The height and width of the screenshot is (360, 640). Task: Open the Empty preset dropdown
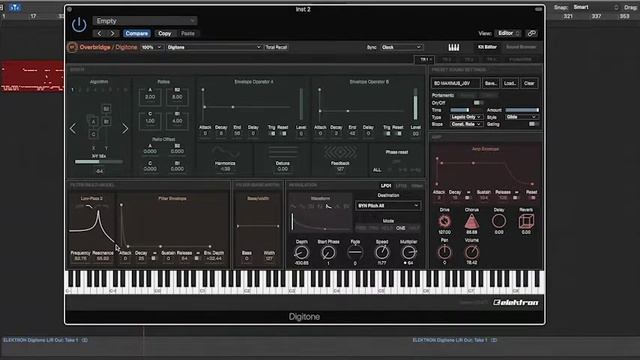click(145, 21)
